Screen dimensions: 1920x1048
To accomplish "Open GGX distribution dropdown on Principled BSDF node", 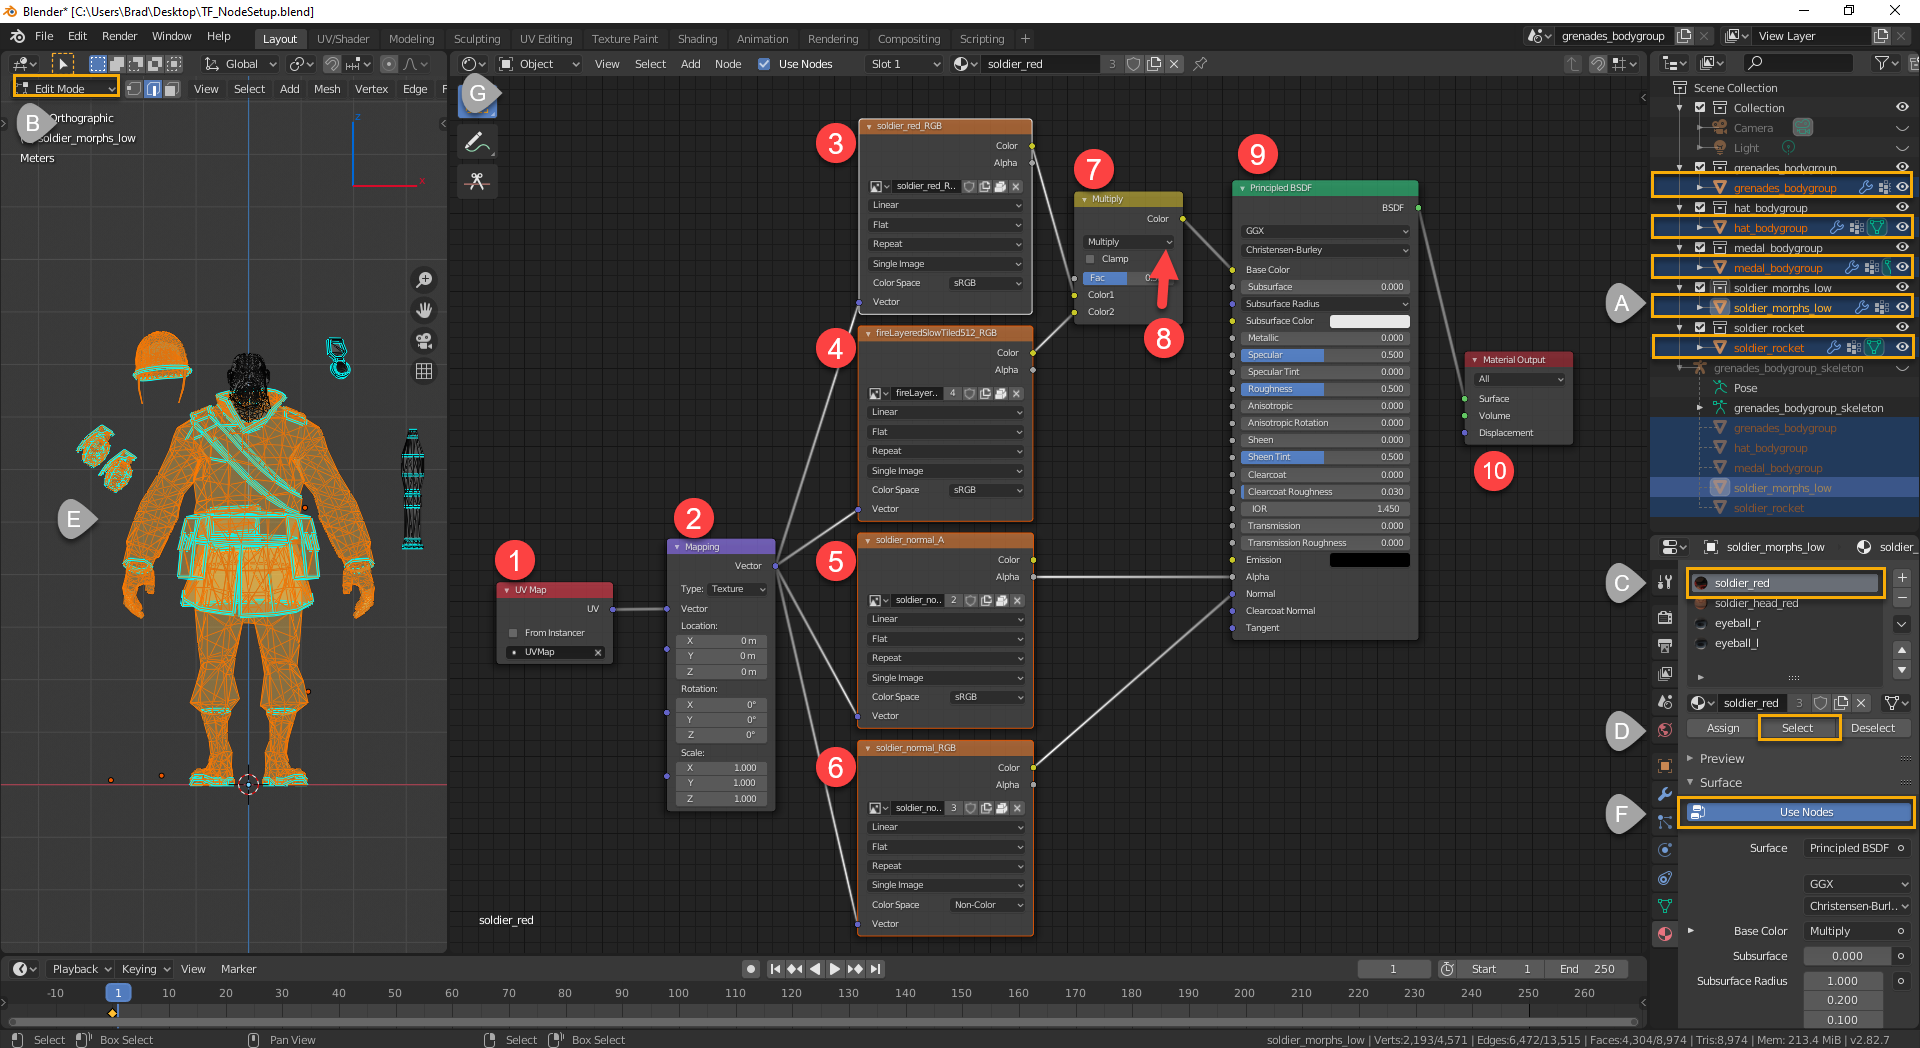I will (1326, 231).
